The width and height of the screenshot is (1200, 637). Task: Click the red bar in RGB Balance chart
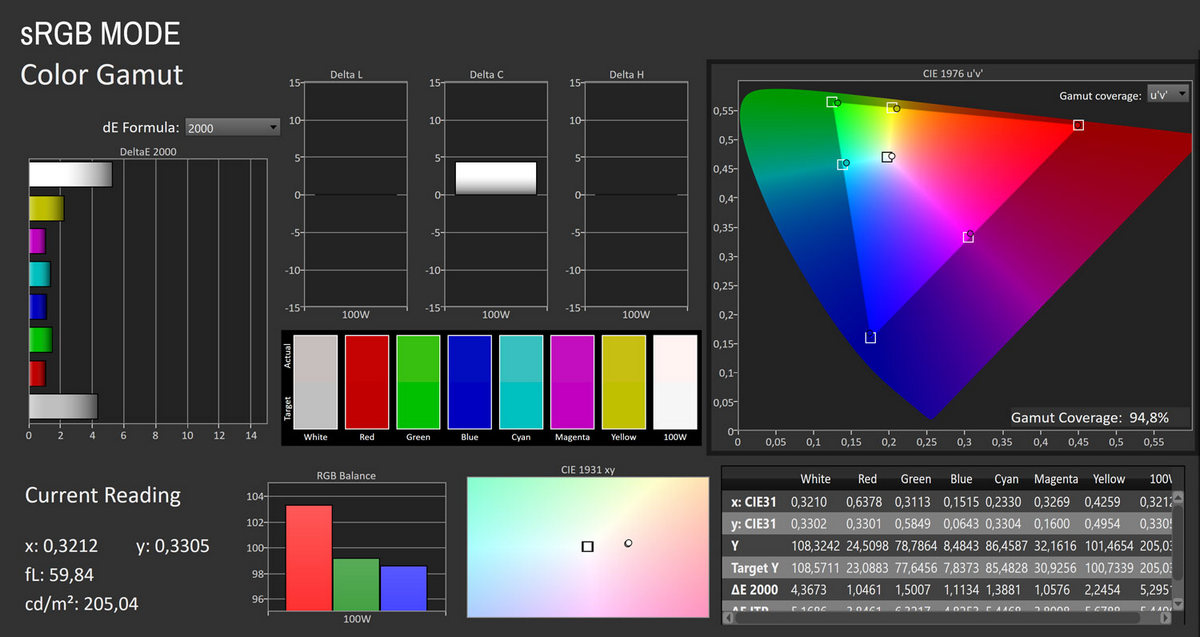309,556
